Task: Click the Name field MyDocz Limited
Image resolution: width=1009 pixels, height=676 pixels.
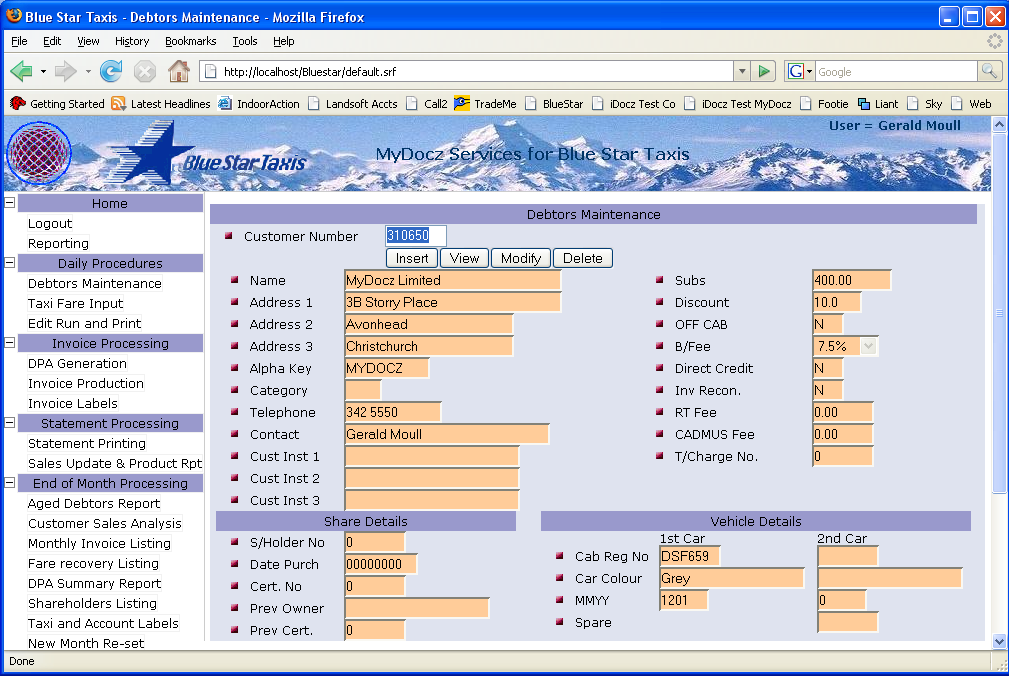Action: tap(452, 280)
